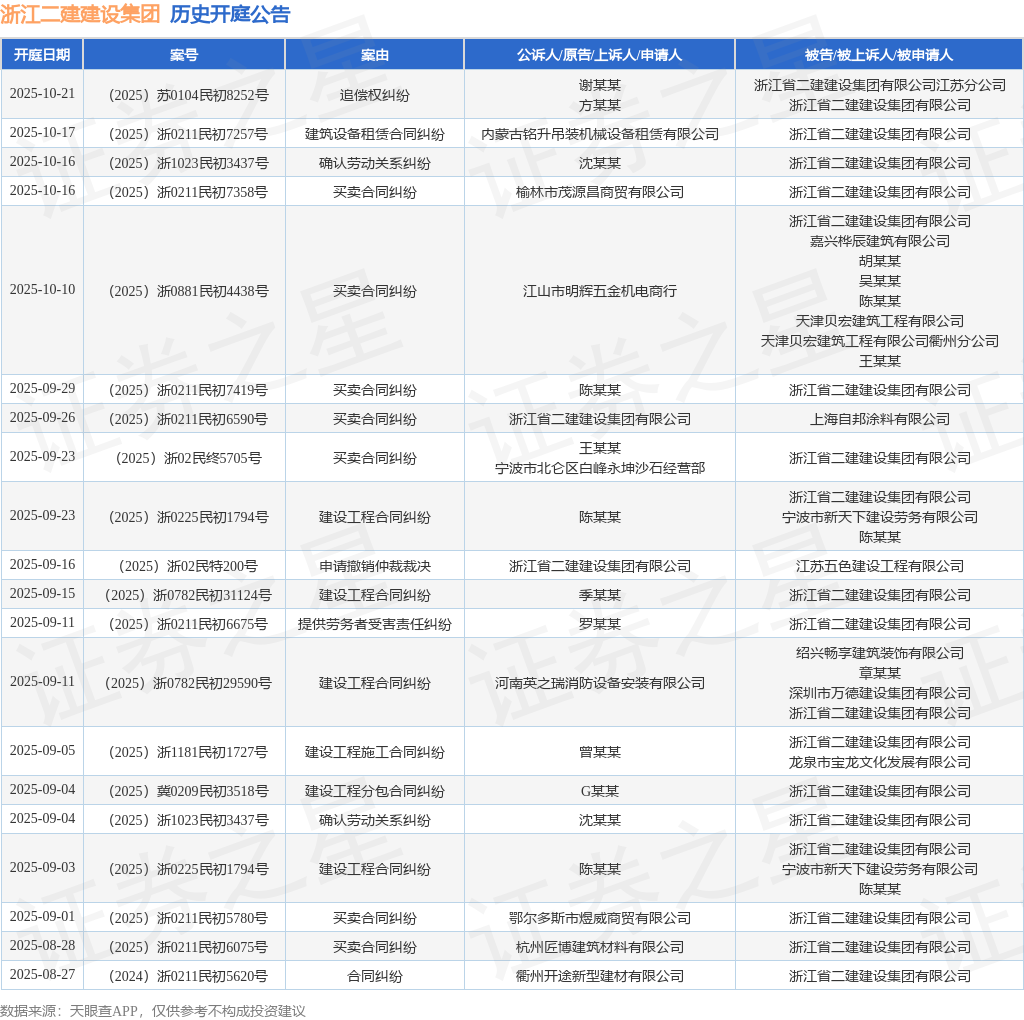
Task: Click 河南英之瑞消防设备安装有限公司
Action: (600, 683)
